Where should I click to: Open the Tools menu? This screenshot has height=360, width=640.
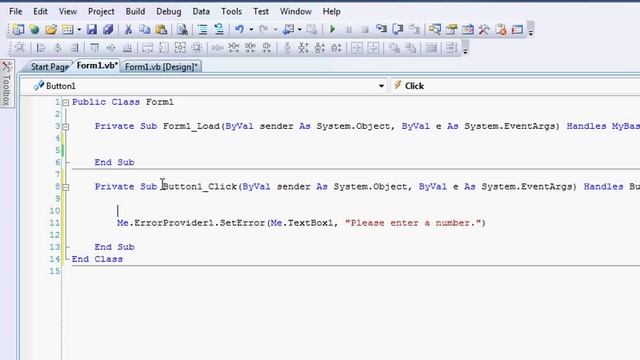pos(231,11)
